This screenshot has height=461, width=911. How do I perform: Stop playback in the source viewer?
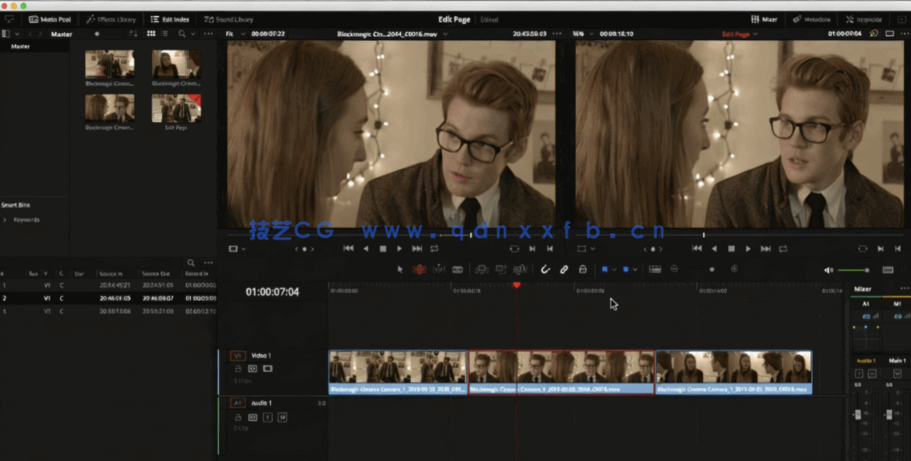click(383, 249)
